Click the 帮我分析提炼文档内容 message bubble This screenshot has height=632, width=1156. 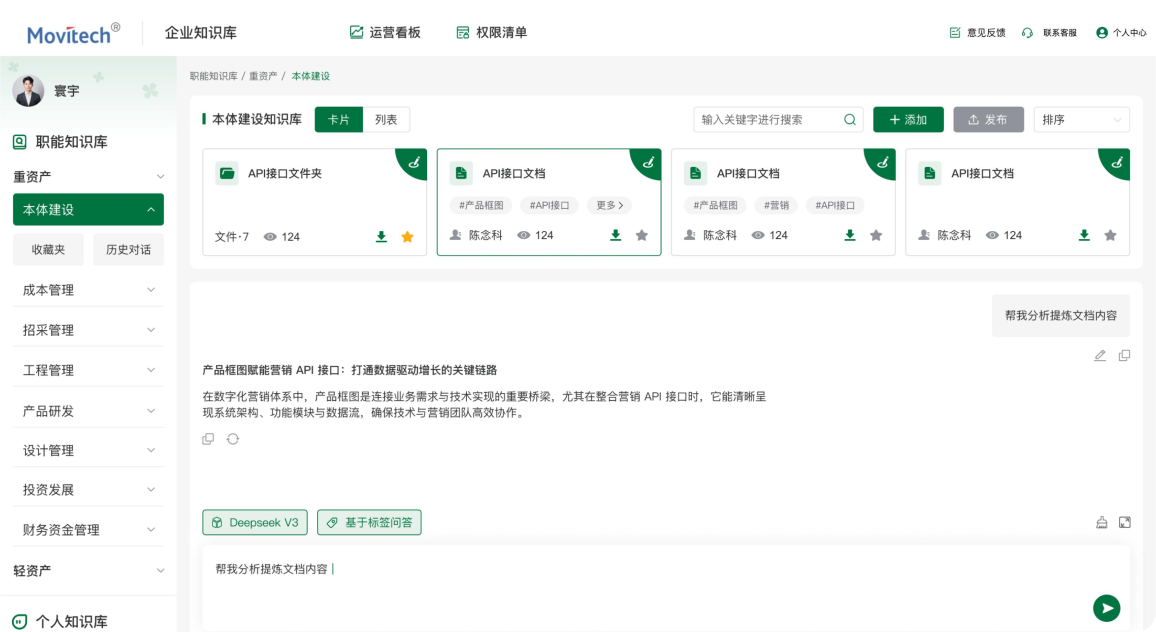(1061, 316)
